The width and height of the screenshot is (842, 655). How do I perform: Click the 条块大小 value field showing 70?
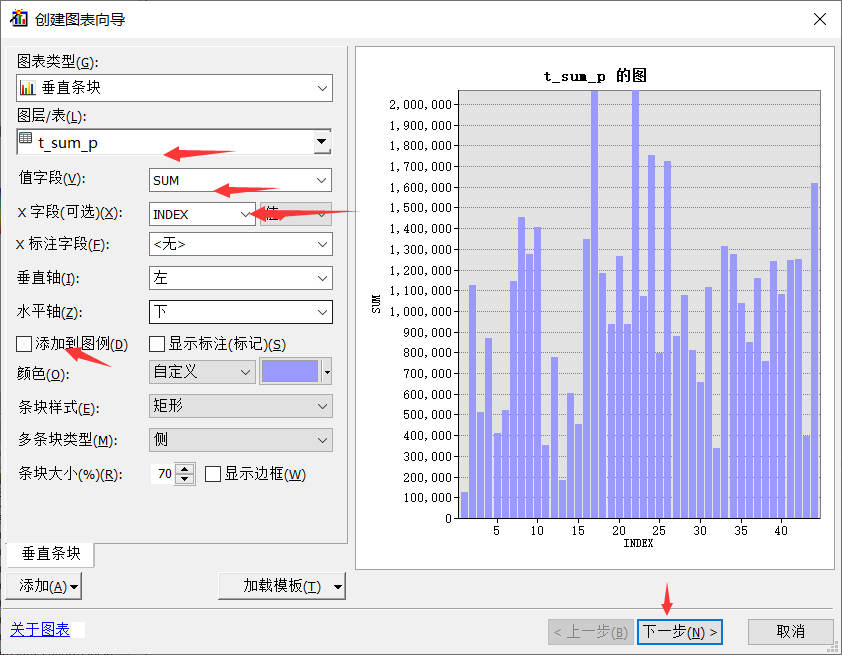point(163,474)
